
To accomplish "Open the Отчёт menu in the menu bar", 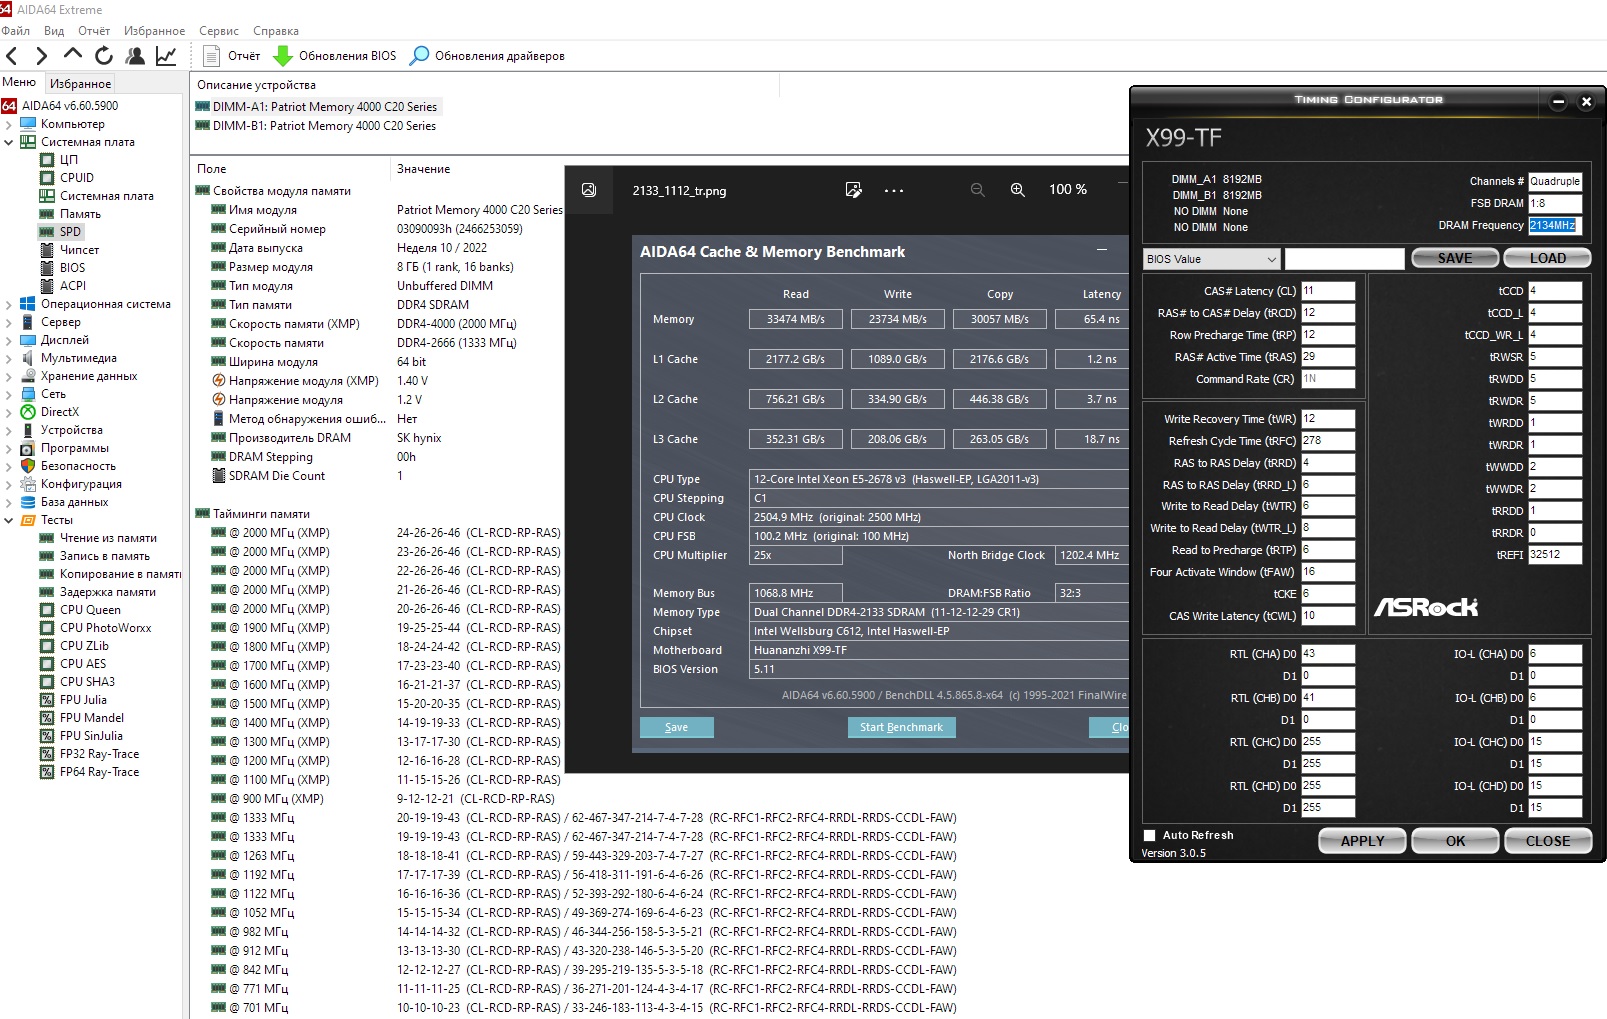I will point(94,31).
